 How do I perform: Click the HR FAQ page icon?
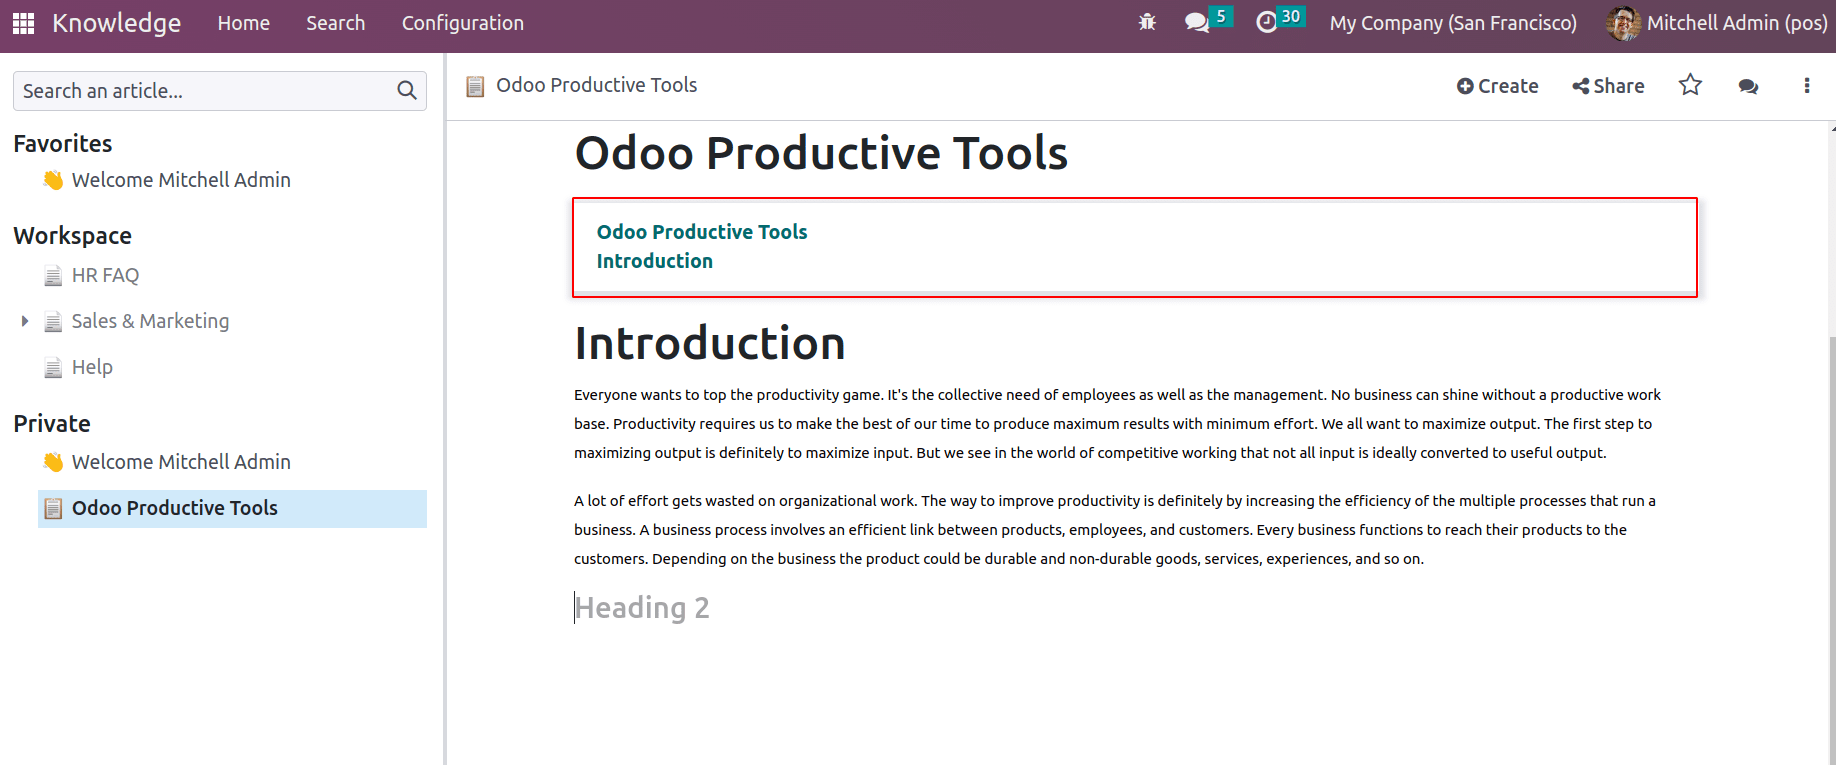53,276
